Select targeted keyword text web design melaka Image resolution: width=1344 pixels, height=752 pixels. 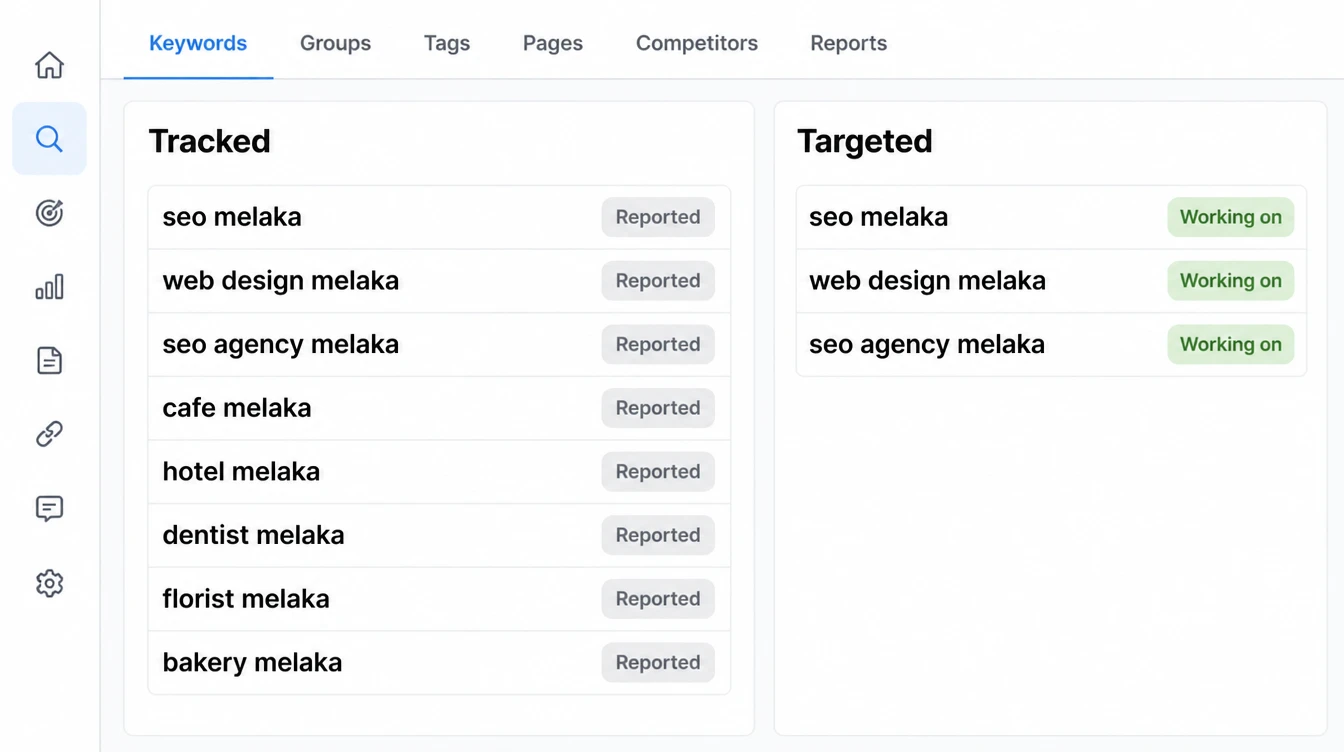coord(927,281)
